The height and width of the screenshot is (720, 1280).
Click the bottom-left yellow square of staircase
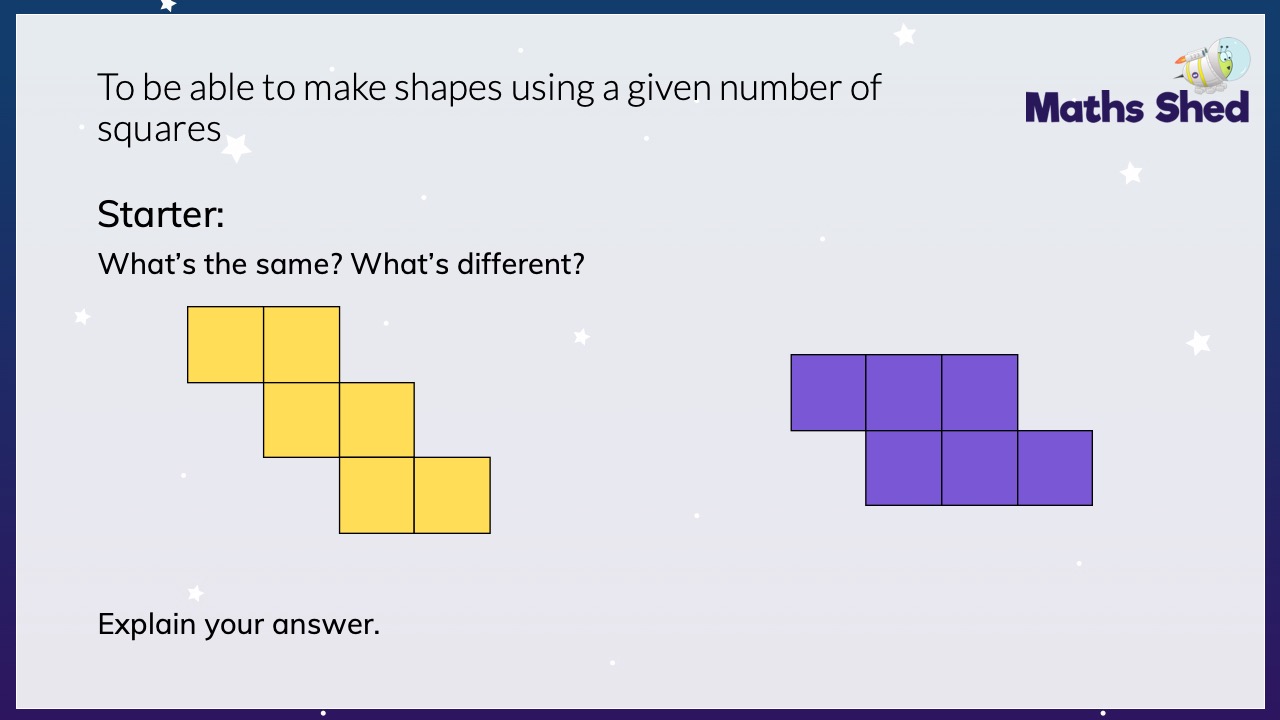(x=377, y=495)
